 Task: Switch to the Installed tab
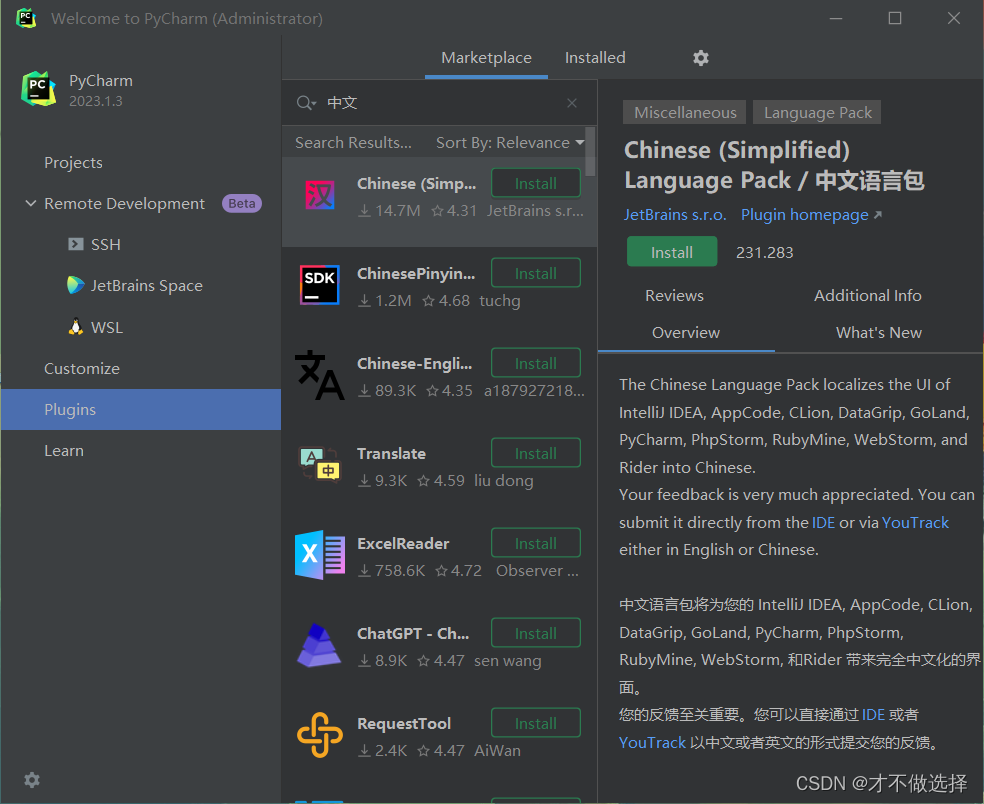click(595, 58)
